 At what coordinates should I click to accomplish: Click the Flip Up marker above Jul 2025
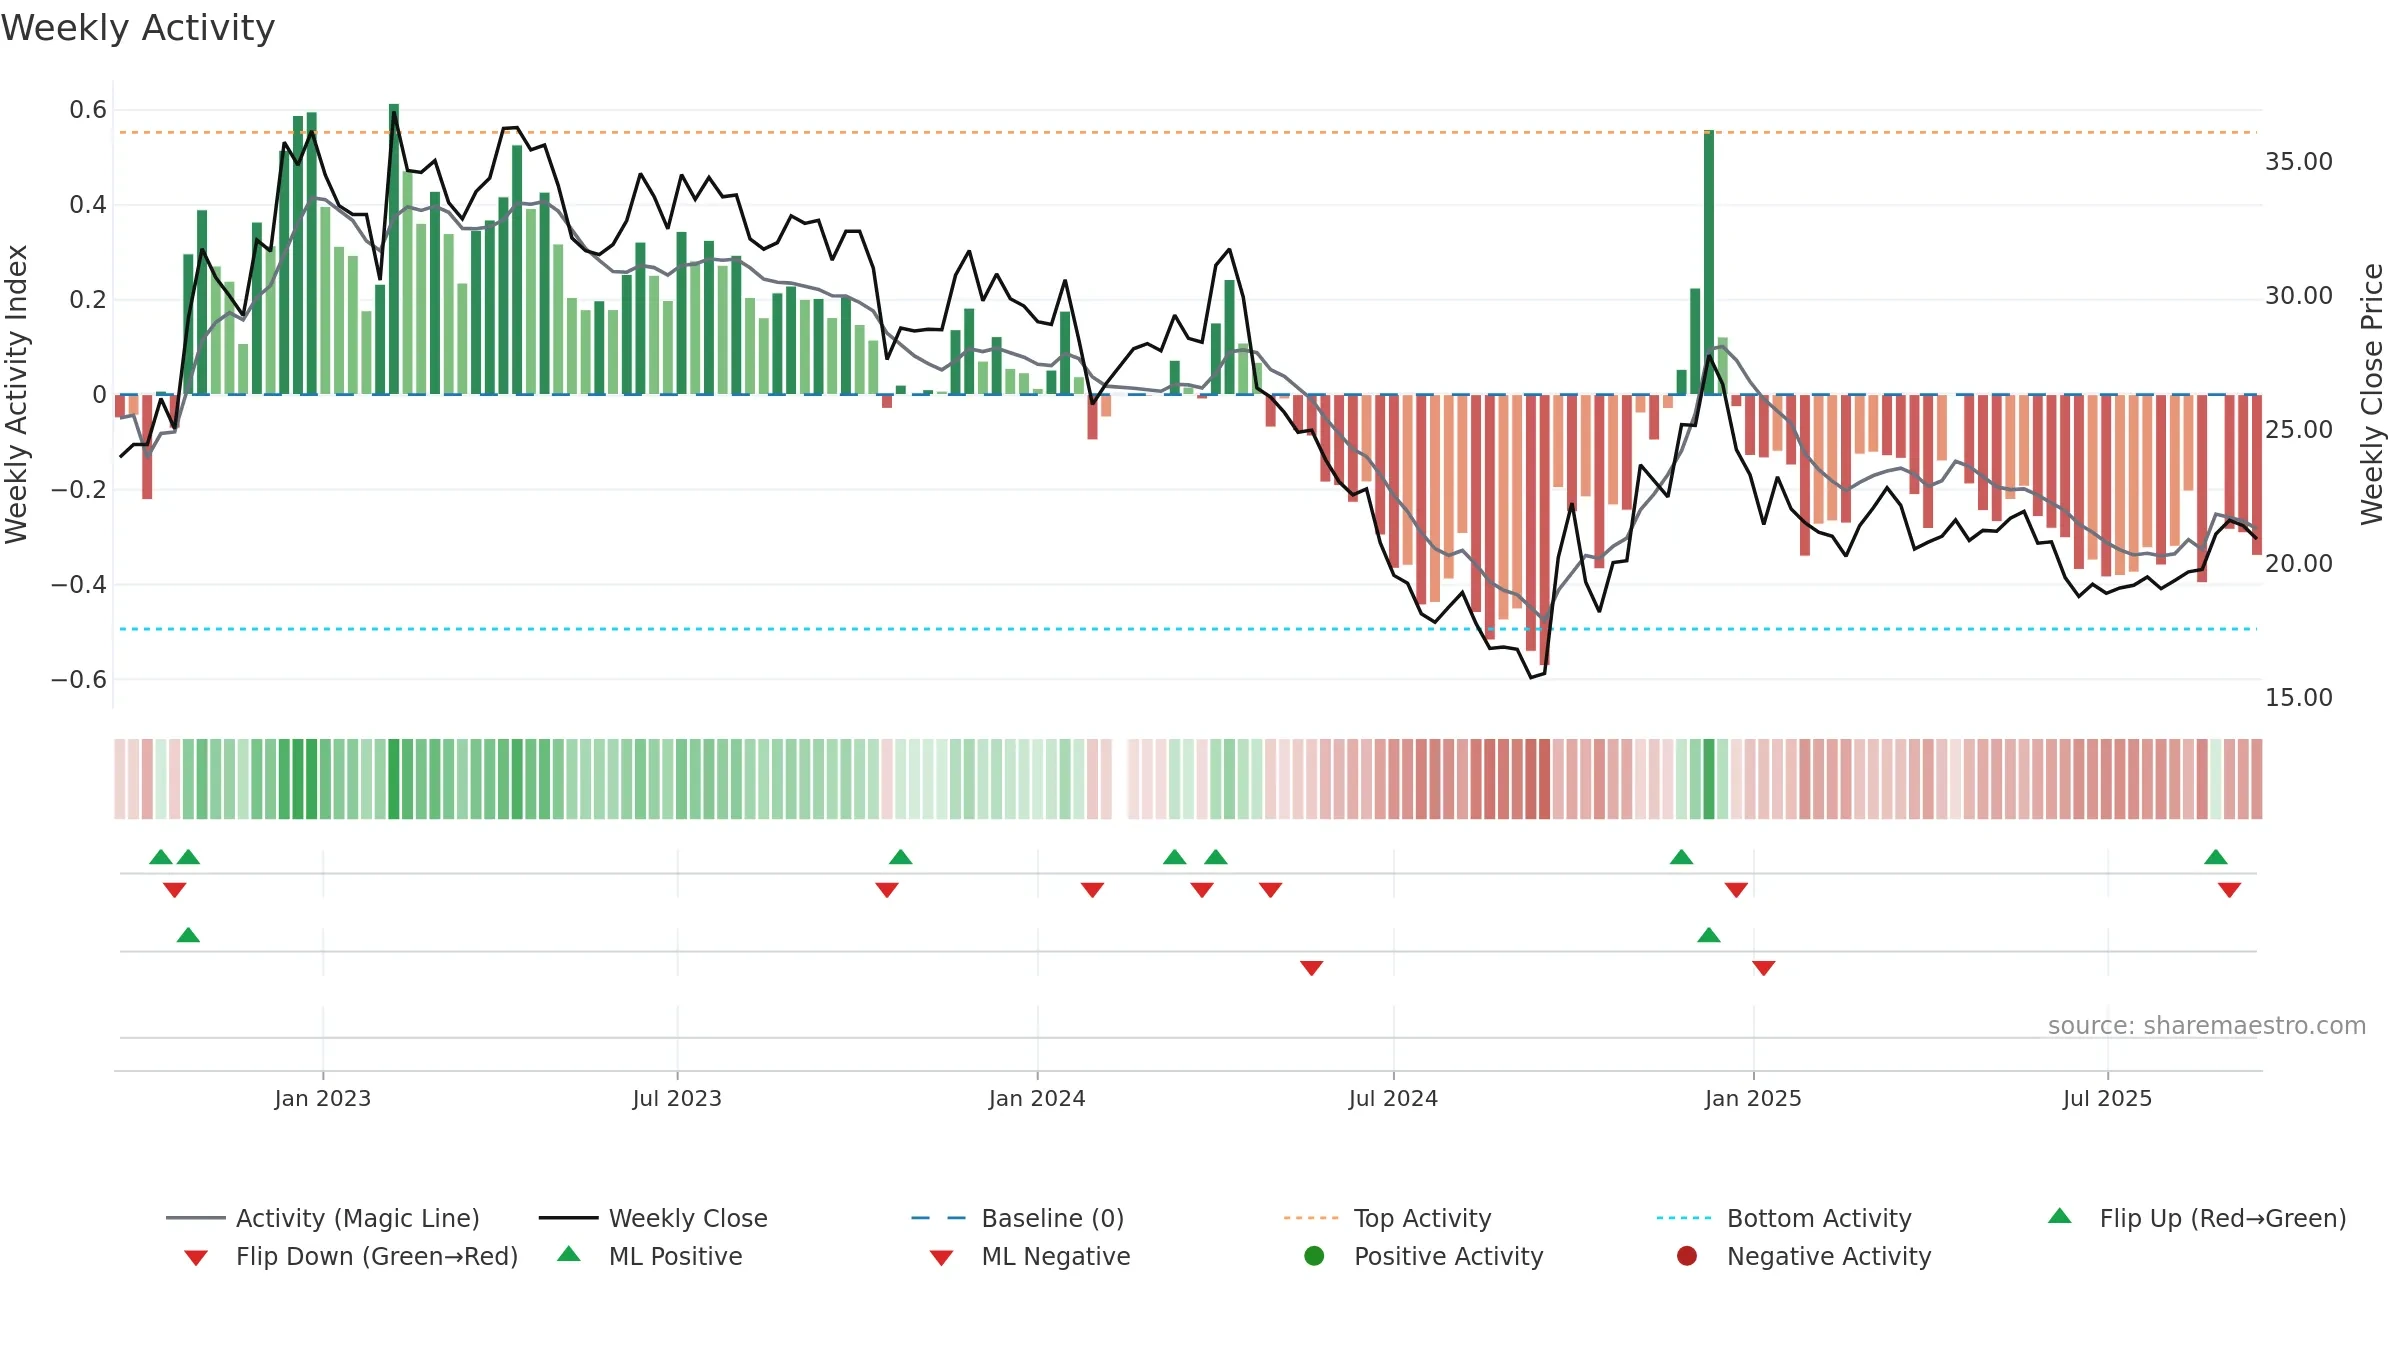(x=2216, y=857)
